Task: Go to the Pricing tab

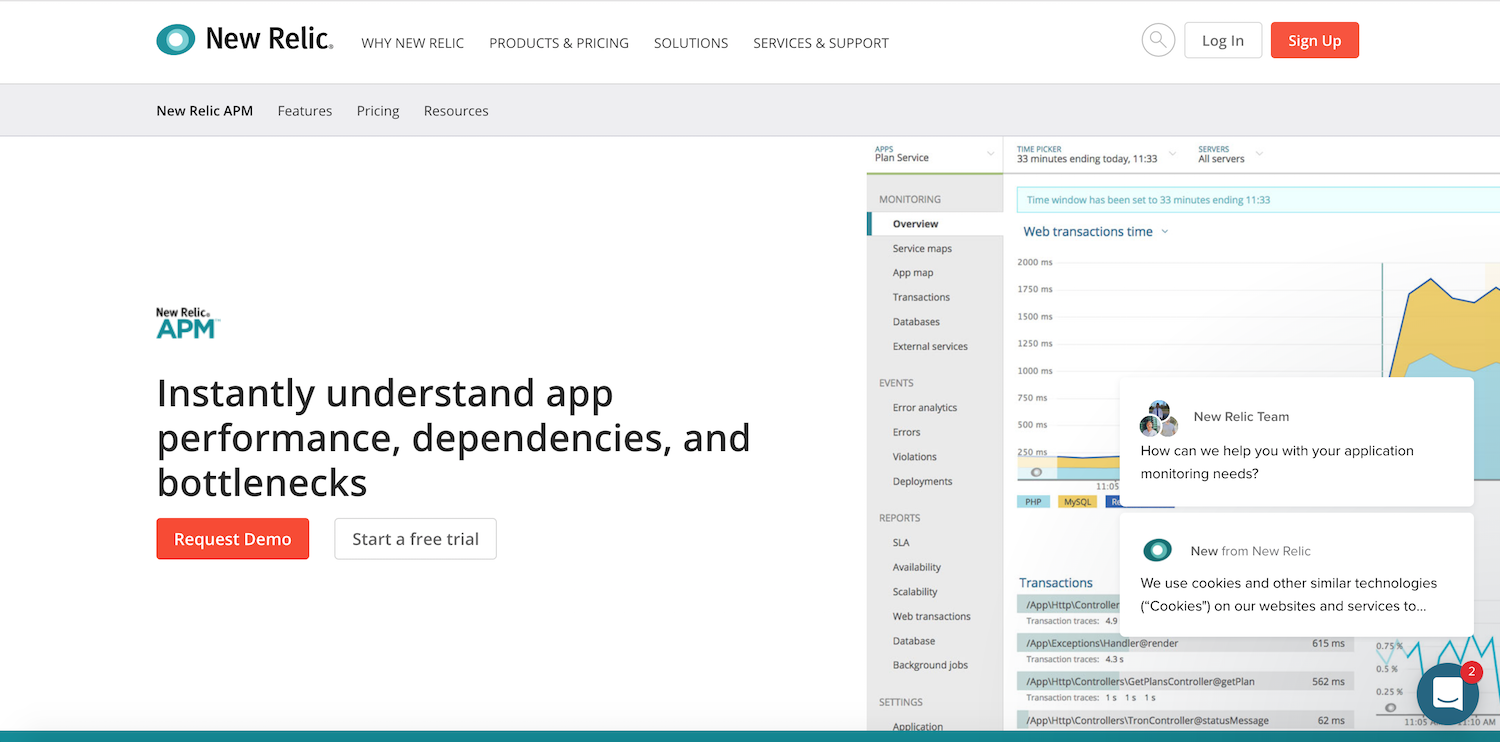Action: click(x=378, y=111)
